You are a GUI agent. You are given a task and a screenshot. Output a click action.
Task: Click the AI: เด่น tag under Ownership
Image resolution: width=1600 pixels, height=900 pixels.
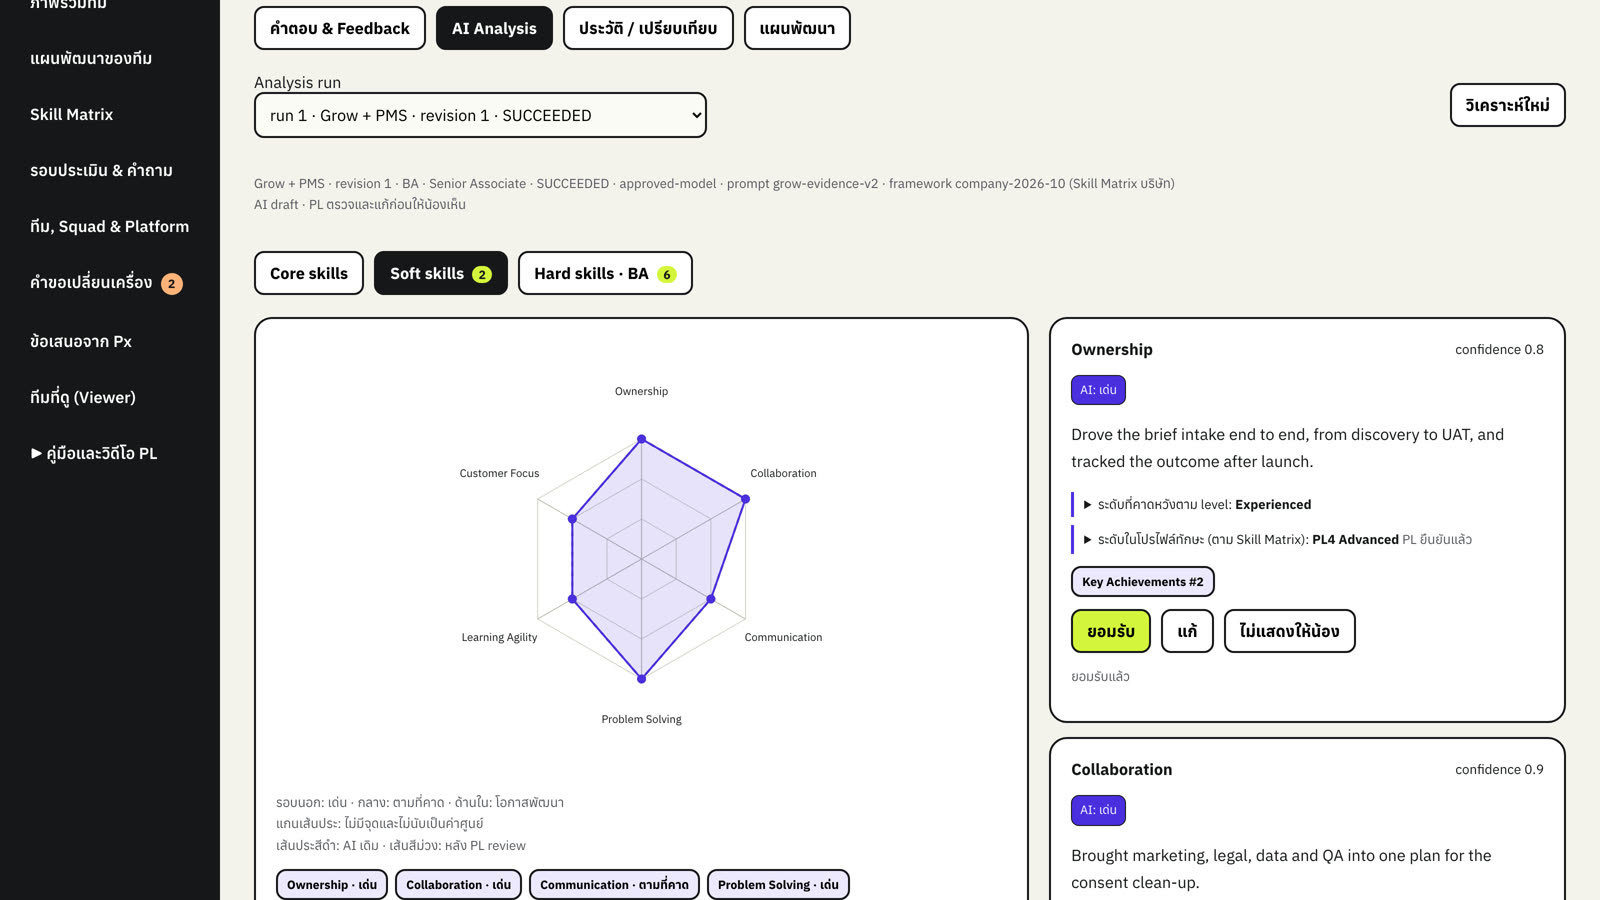pyautogui.click(x=1098, y=390)
